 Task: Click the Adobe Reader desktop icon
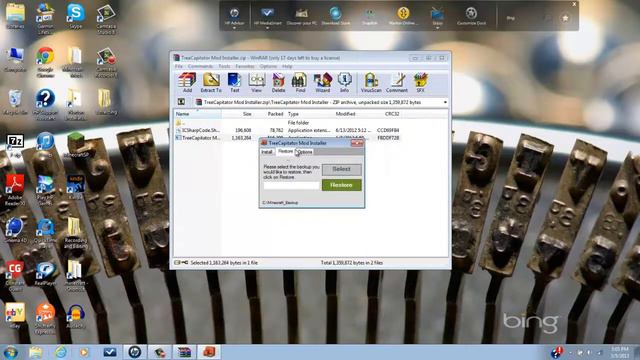(x=15, y=190)
